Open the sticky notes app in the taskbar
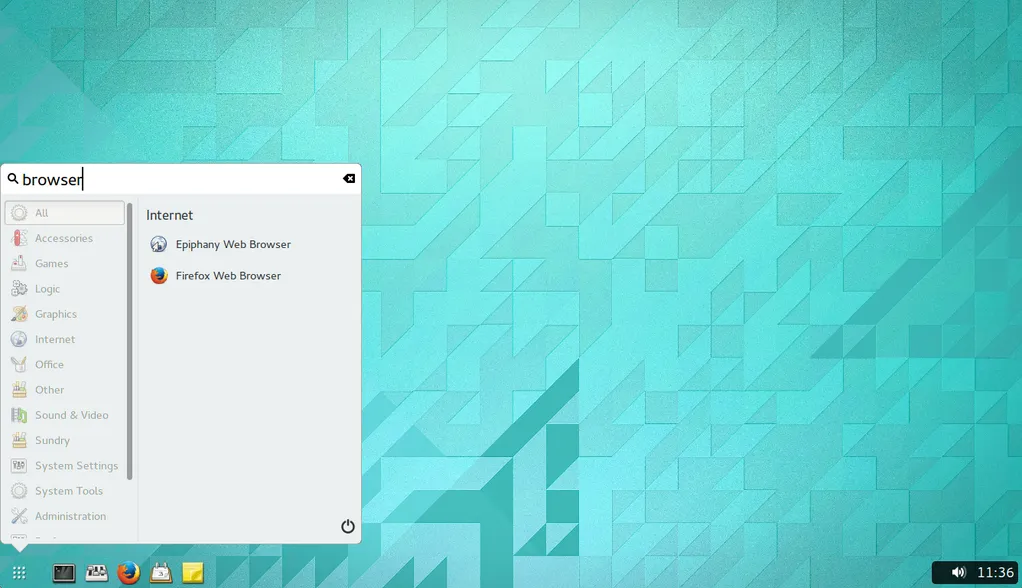This screenshot has height=588, width=1022. (193, 572)
